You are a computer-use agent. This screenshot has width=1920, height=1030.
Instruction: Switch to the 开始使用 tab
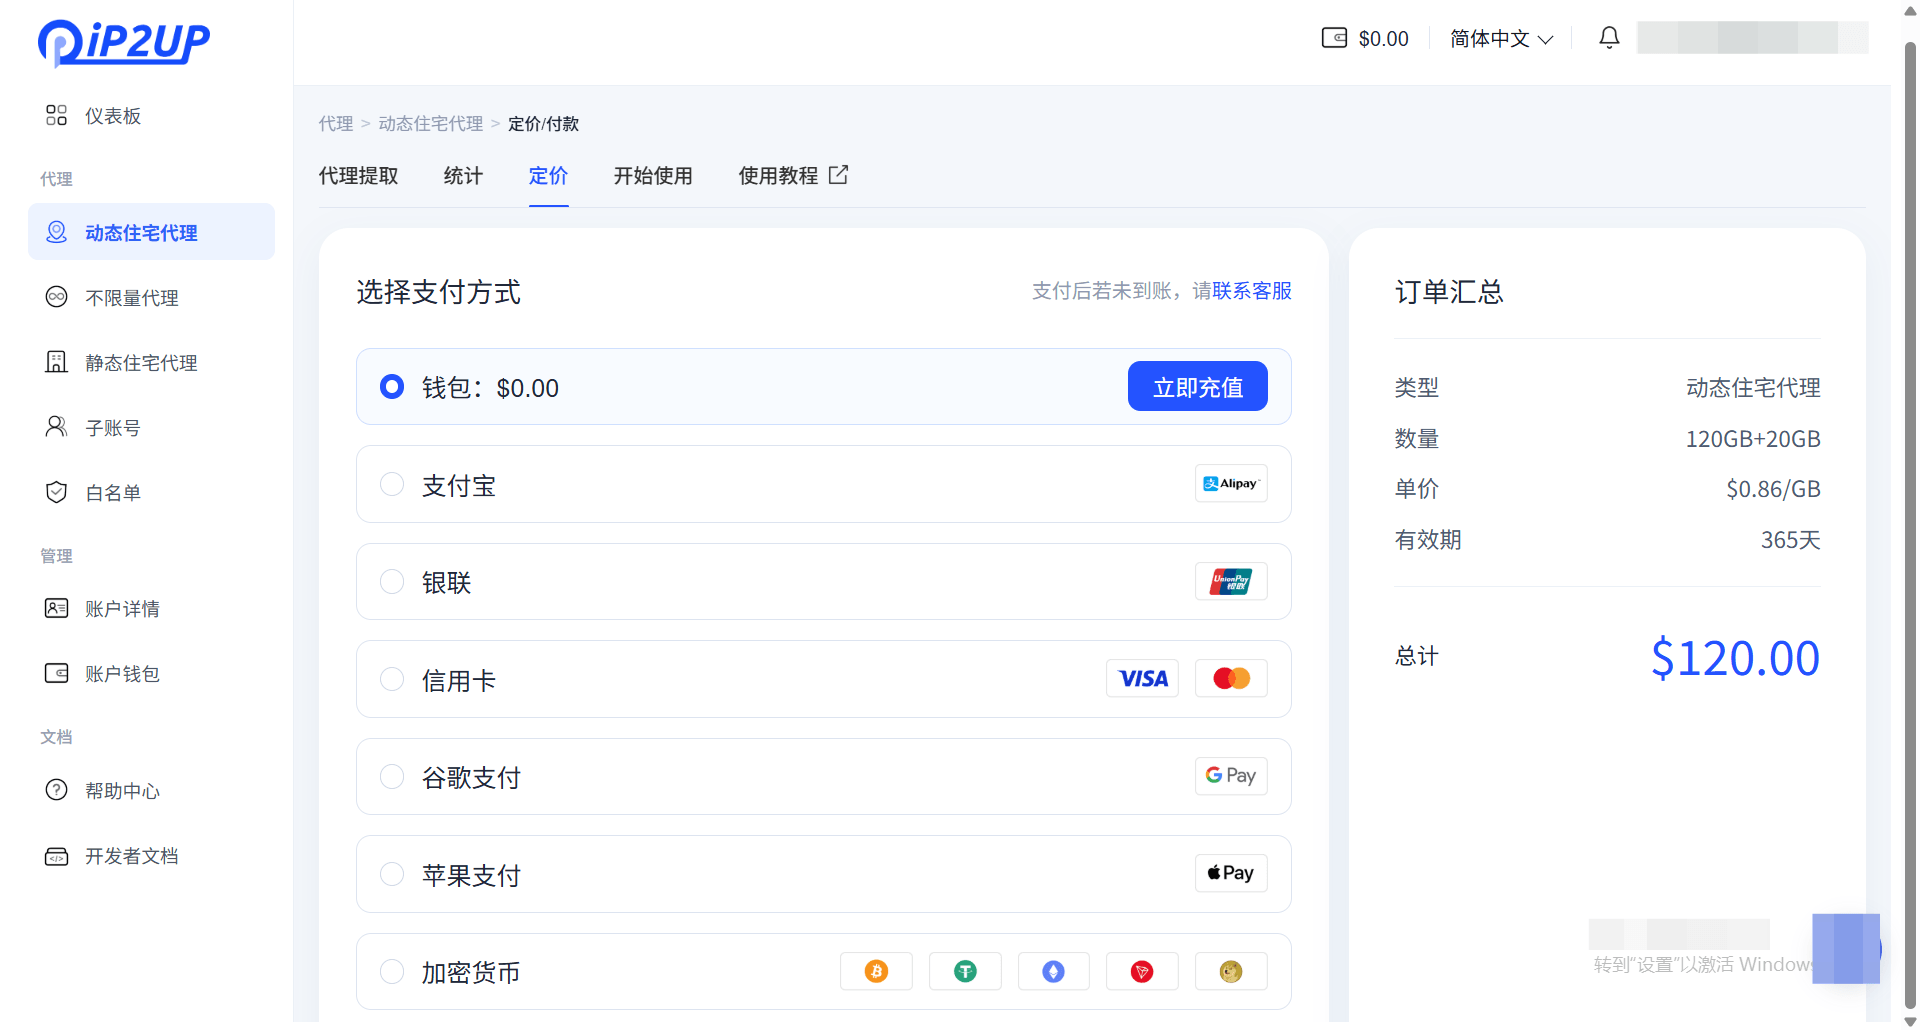653,176
